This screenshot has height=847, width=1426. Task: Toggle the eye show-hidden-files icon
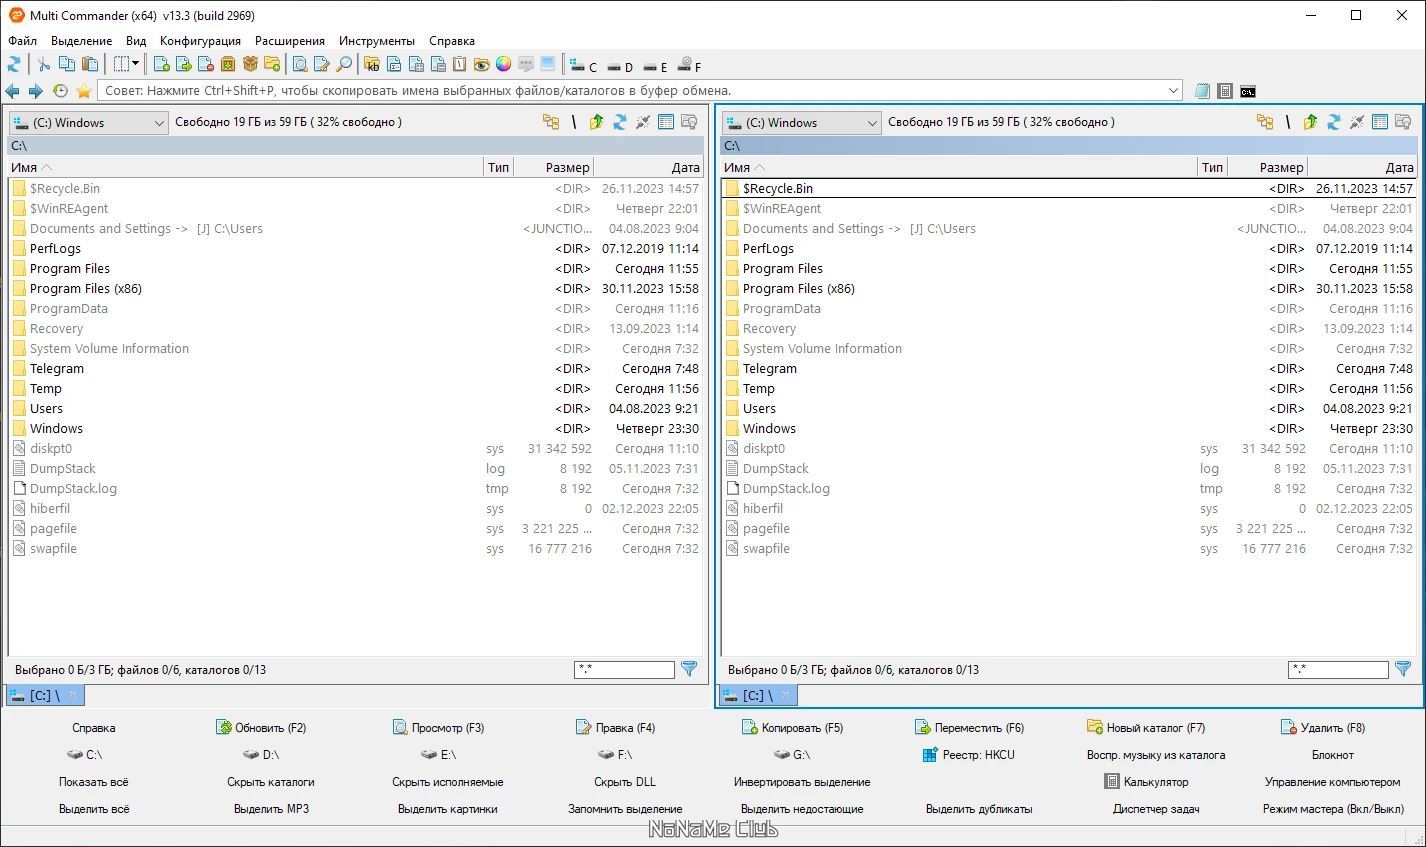(x=481, y=64)
